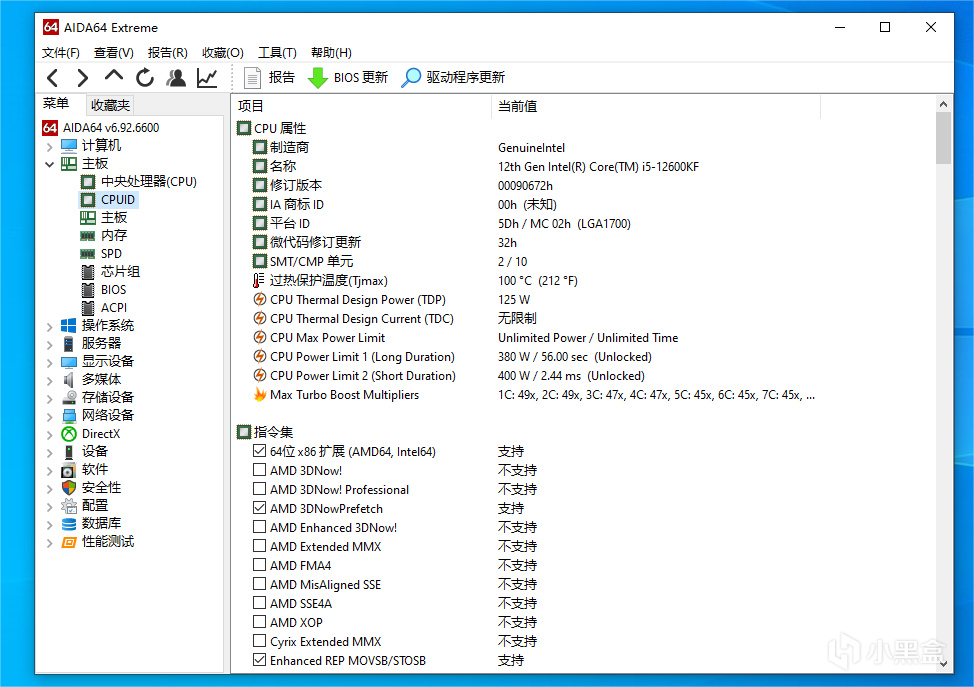Collapse the 主板 tree node
The width and height of the screenshot is (974, 687).
click(50, 165)
